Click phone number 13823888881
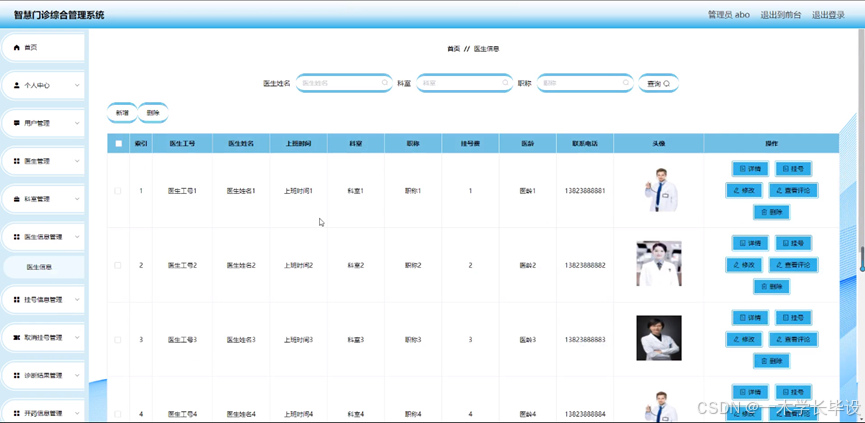The height and width of the screenshot is (423, 865). (585, 191)
